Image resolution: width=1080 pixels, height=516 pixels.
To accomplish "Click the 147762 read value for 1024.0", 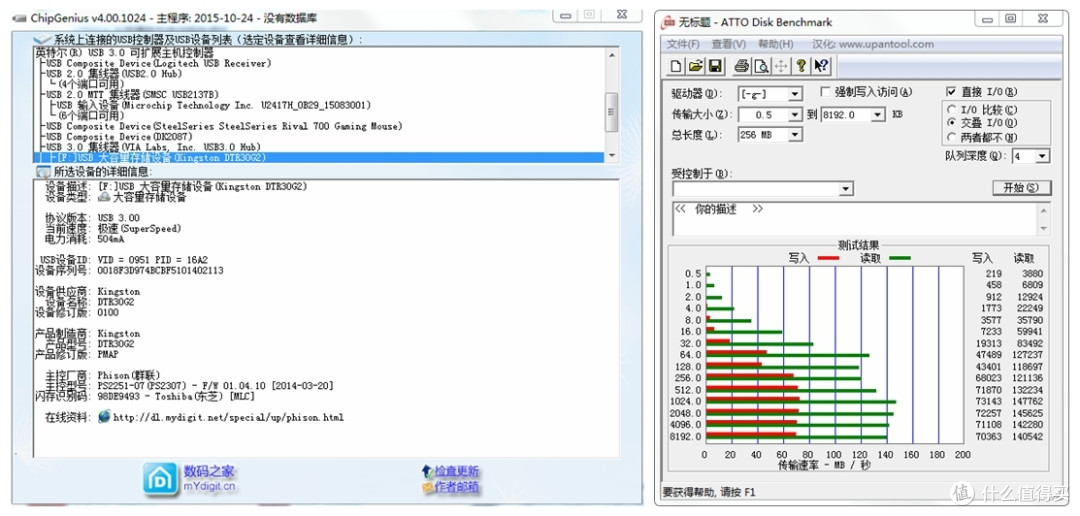I will click(1028, 401).
